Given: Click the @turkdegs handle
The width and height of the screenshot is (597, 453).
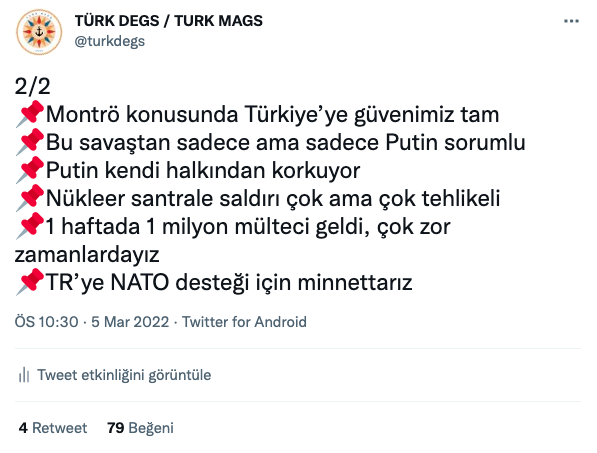Looking at the screenshot, I should (110, 41).
